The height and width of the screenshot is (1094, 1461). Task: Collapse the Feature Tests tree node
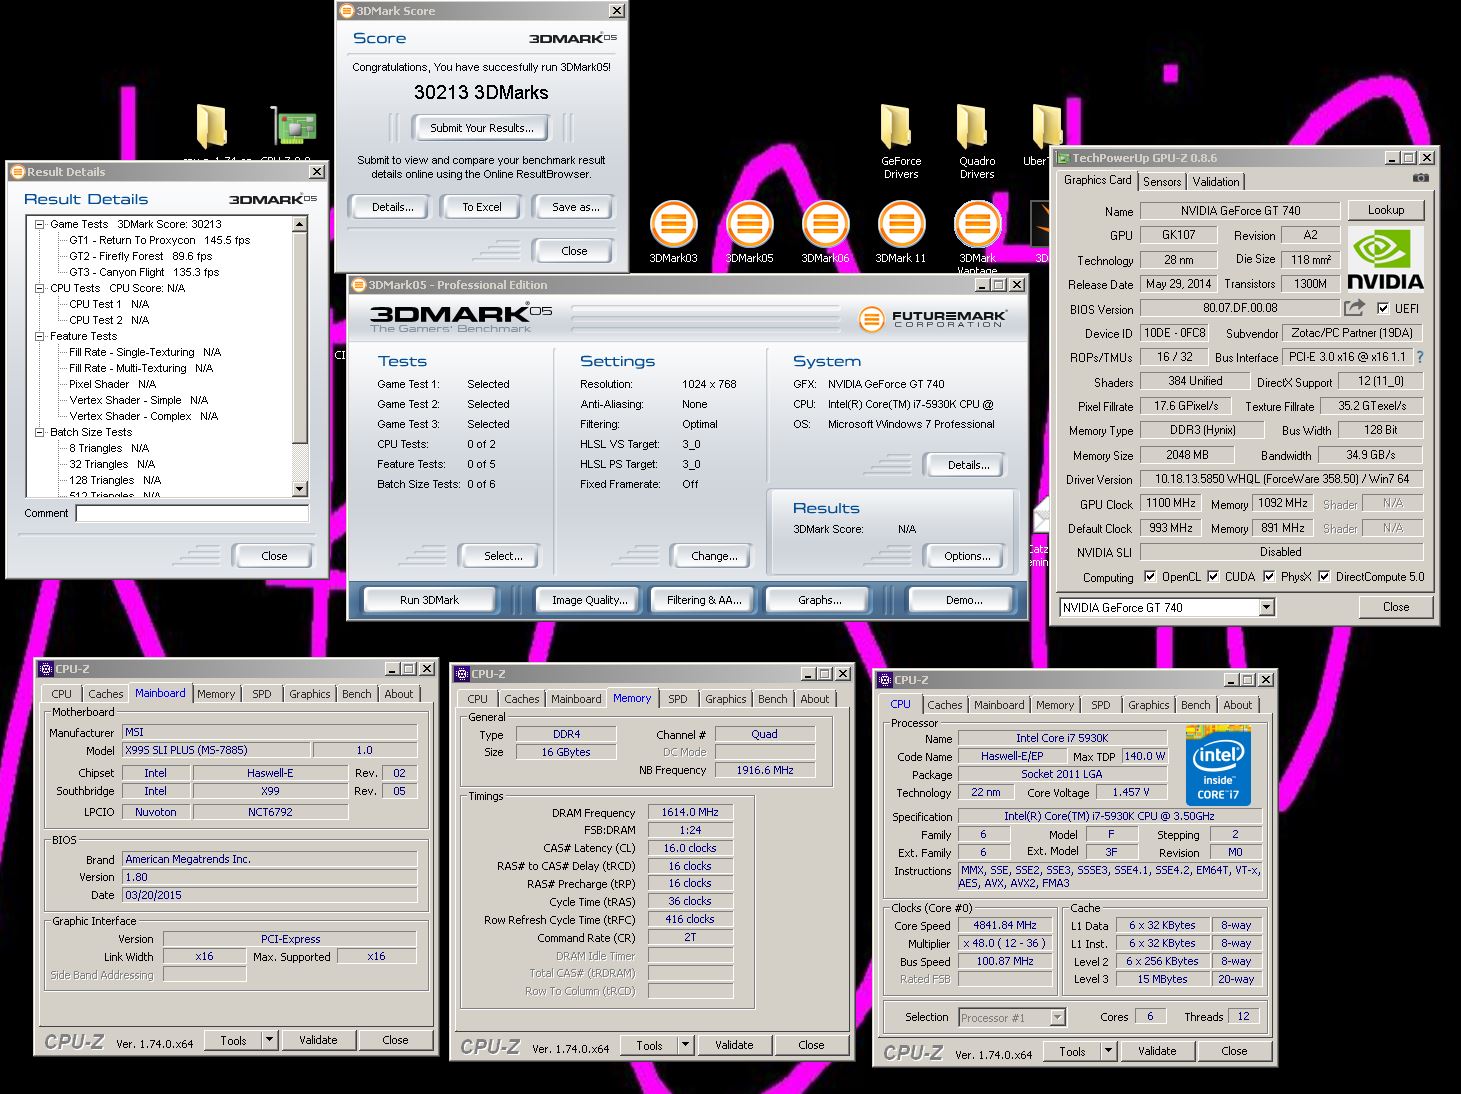40,336
